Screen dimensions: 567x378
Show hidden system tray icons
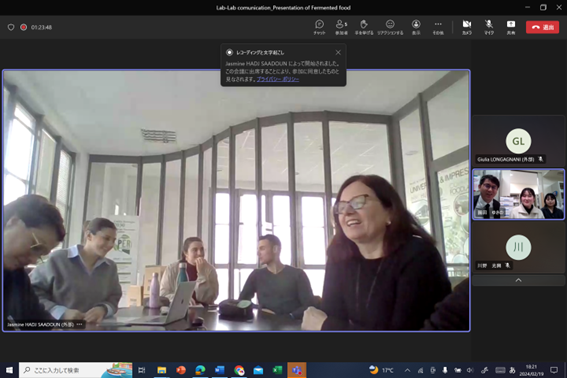pyautogui.click(x=407, y=370)
